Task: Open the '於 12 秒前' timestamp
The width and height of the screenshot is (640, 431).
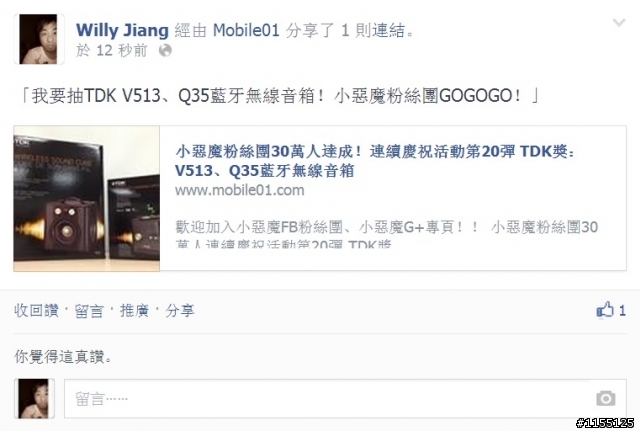Action: (x=111, y=51)
